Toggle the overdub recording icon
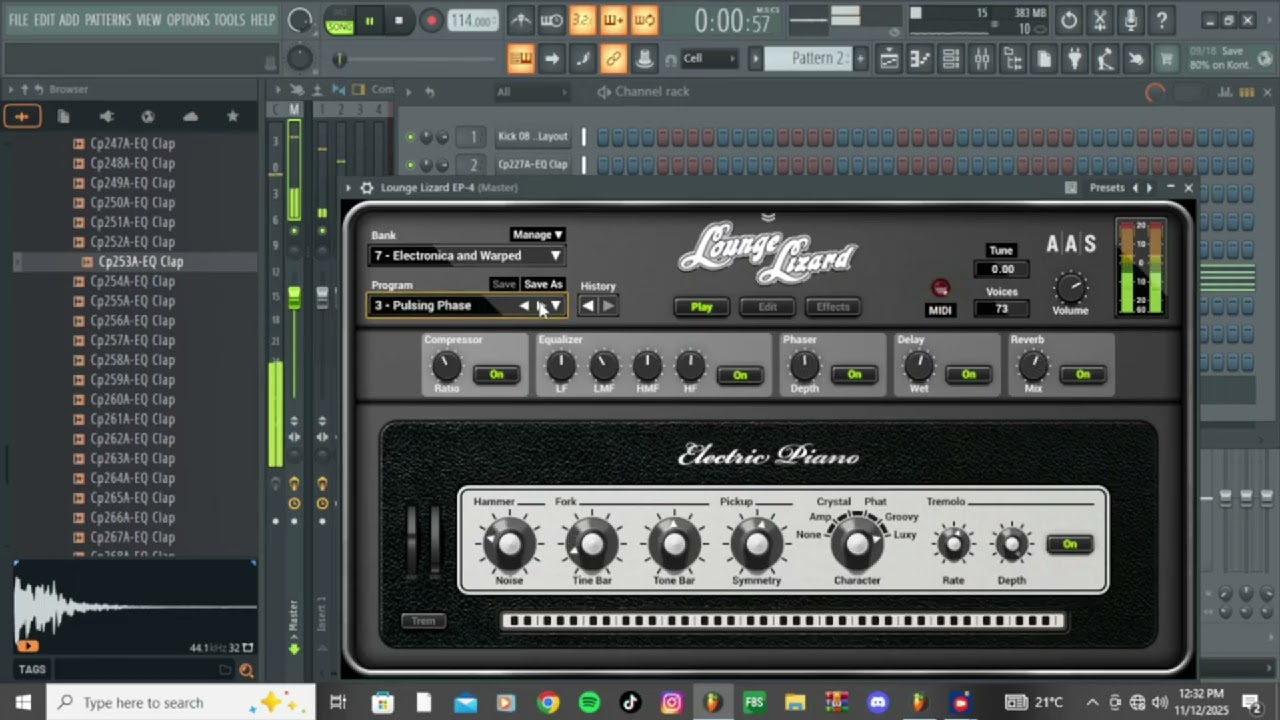 coord(613,21)
